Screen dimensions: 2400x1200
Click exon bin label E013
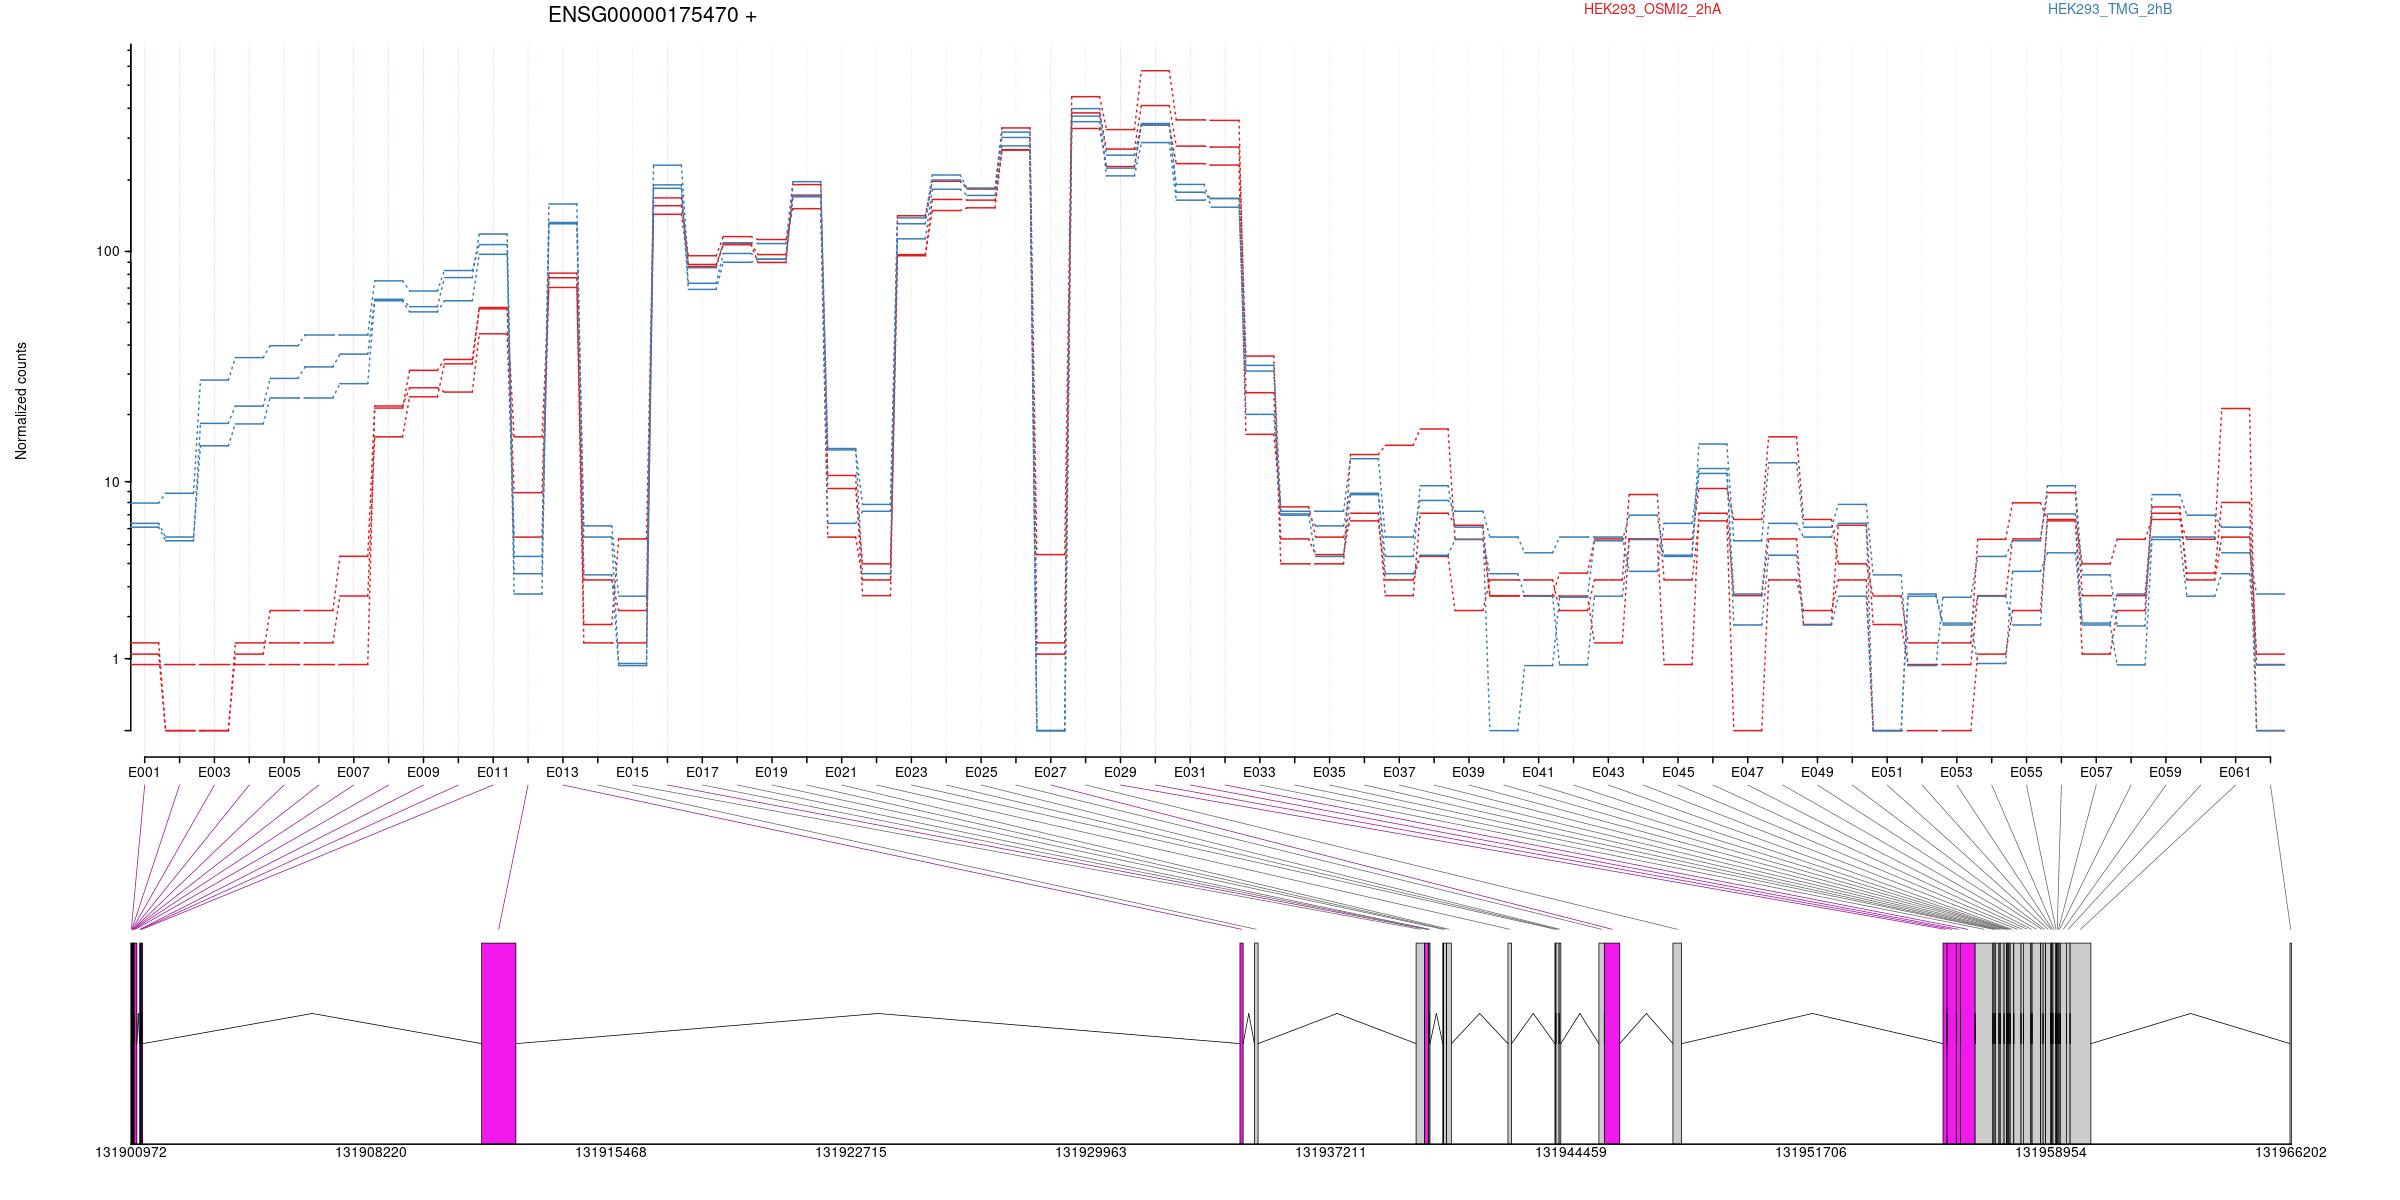click(x=562, y=772)
